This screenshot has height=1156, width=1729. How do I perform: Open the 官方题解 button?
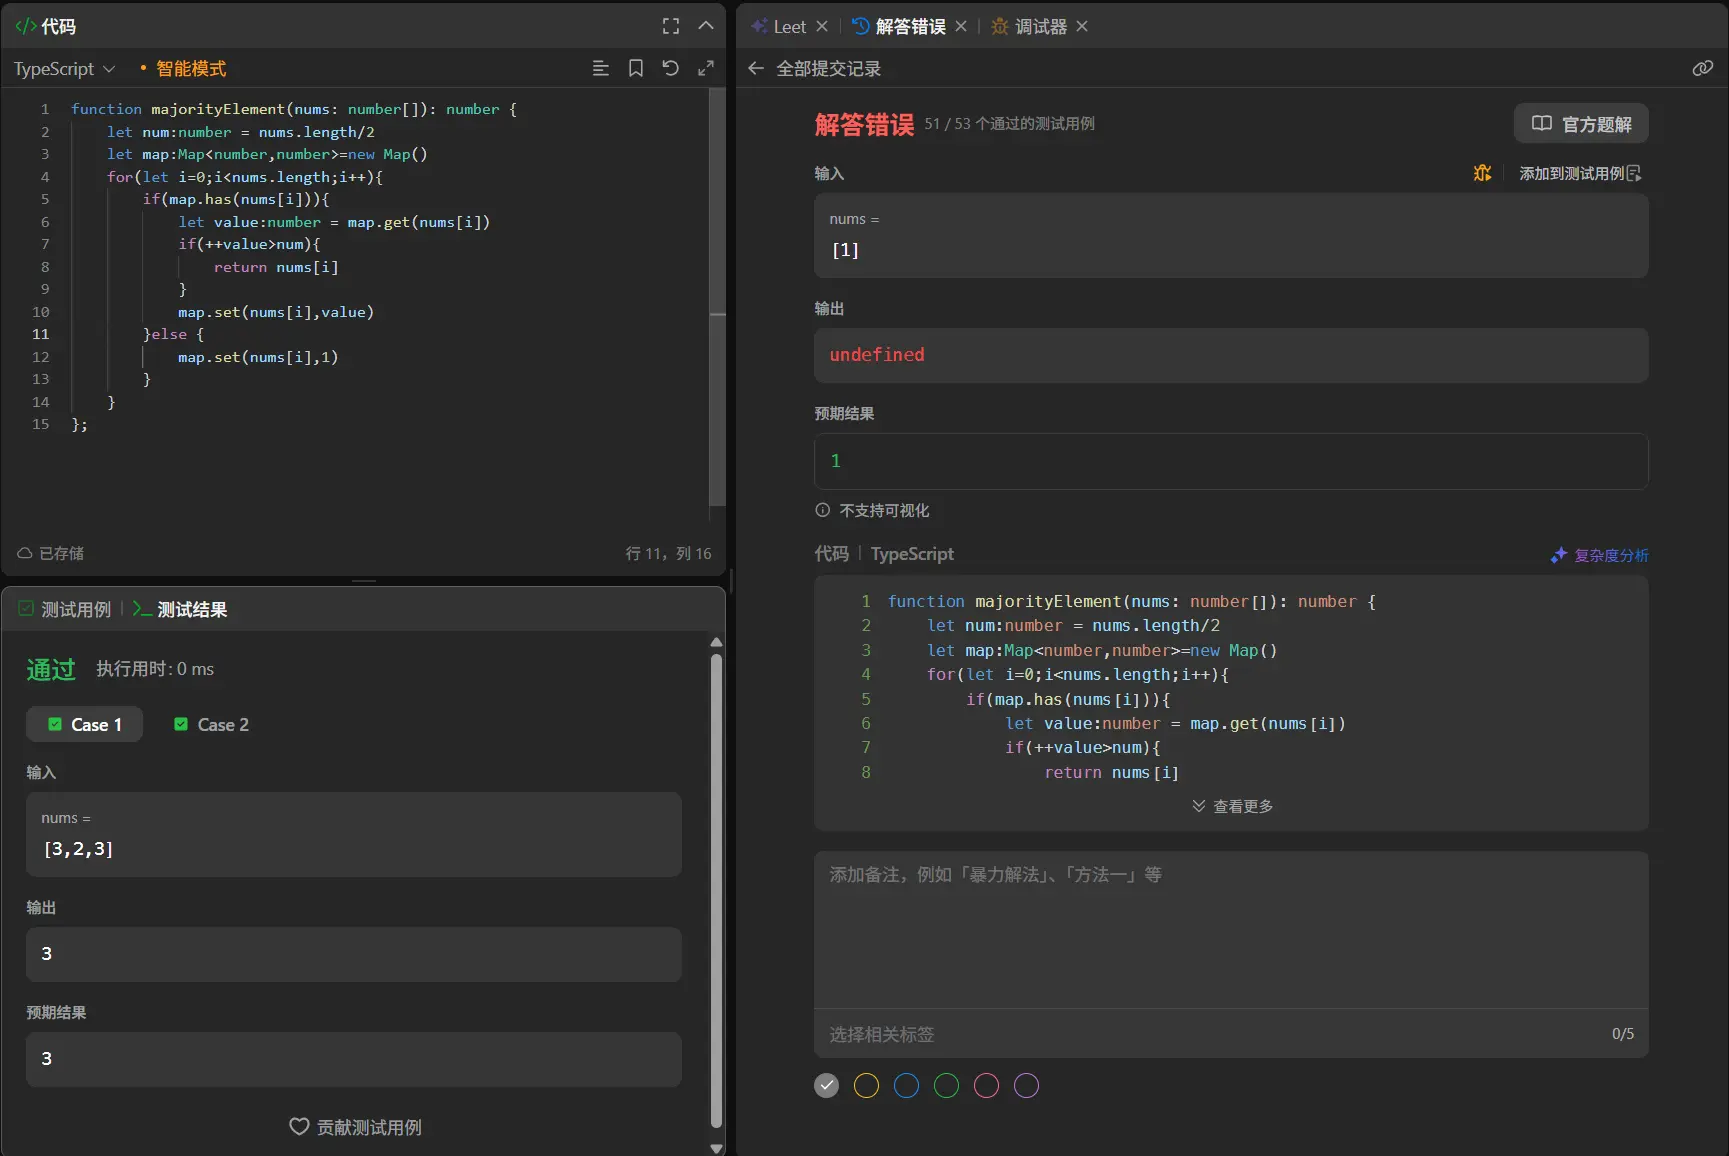coord(1581,124)
